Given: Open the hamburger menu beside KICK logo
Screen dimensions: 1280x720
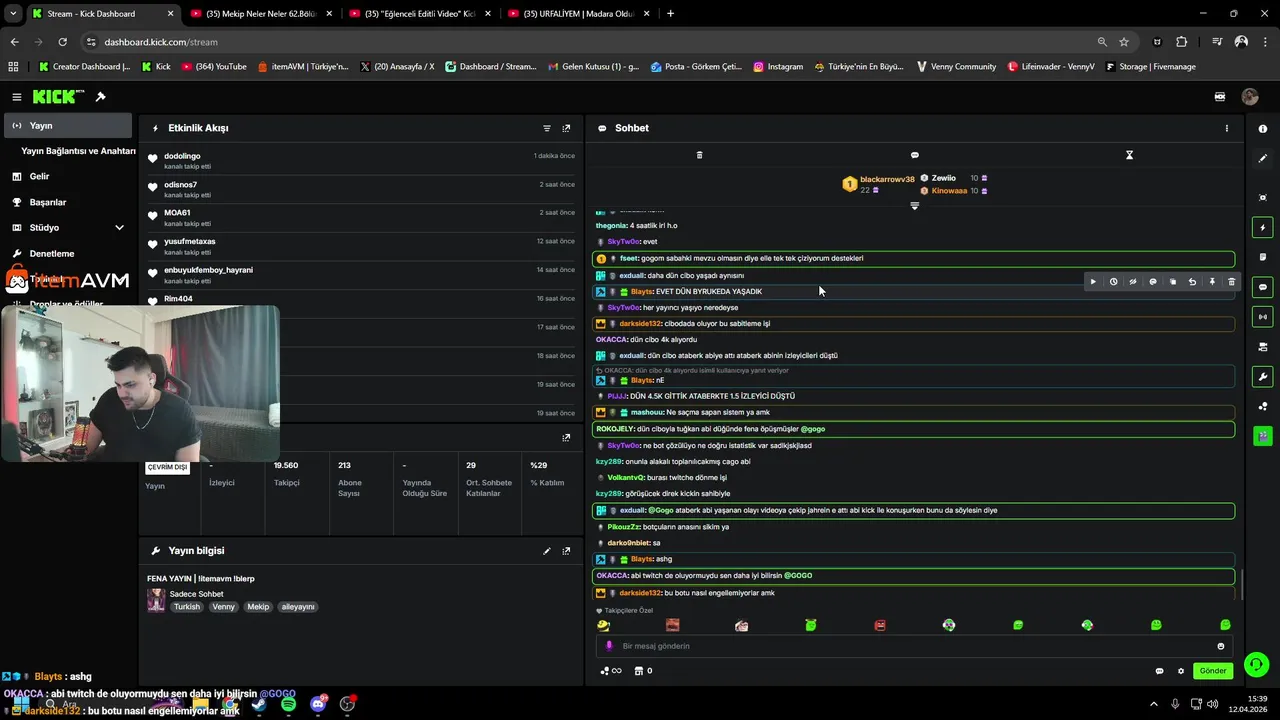Looking at the screenshot, I should [17, 97].
